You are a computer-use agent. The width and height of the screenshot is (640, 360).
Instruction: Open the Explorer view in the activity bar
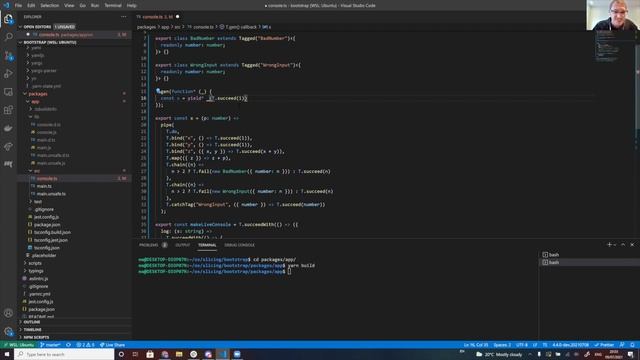[x=8, y=19]
